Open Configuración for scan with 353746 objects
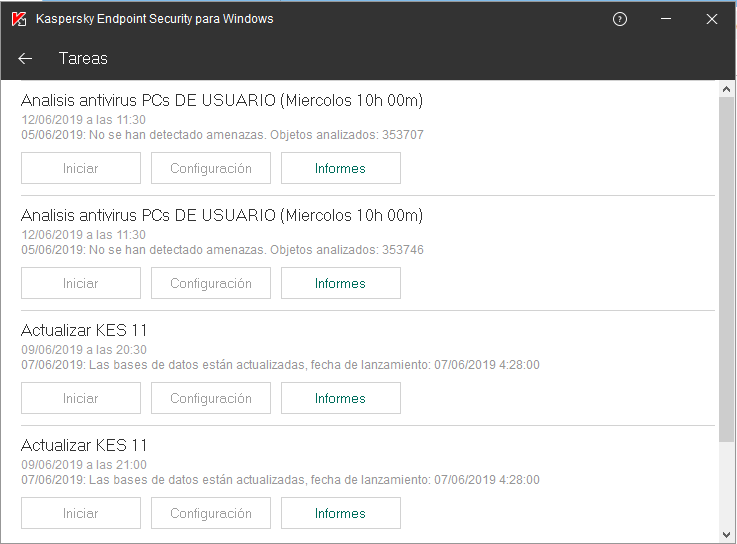The image size is (737, 544). point(211,283)
